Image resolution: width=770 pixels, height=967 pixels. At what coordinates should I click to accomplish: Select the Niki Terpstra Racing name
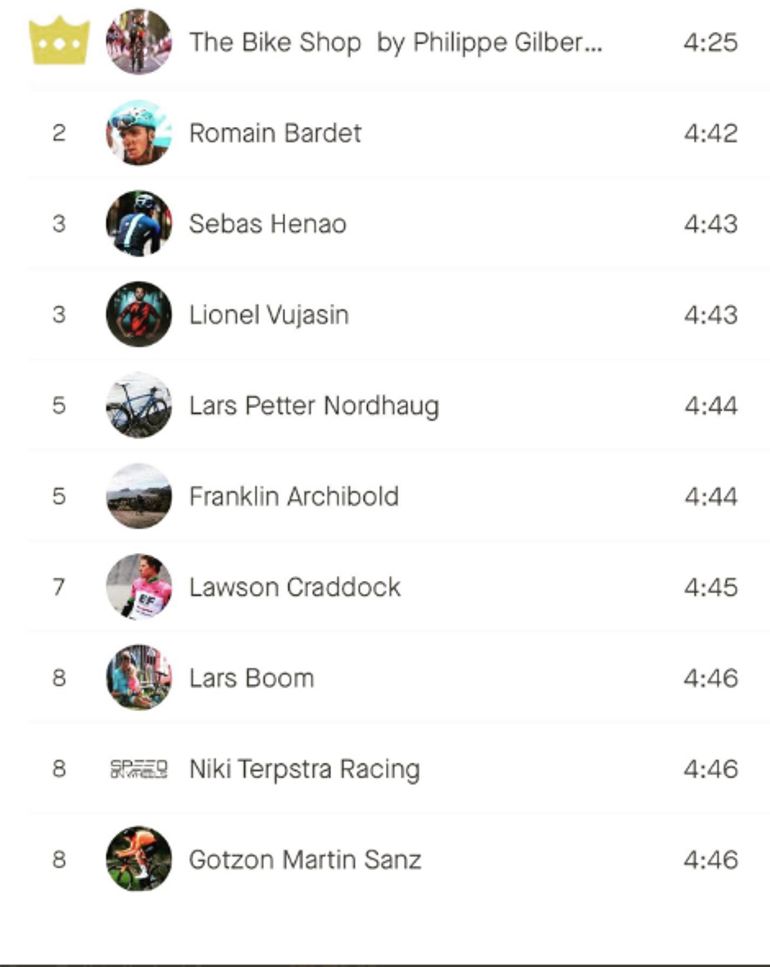point(304,769)
